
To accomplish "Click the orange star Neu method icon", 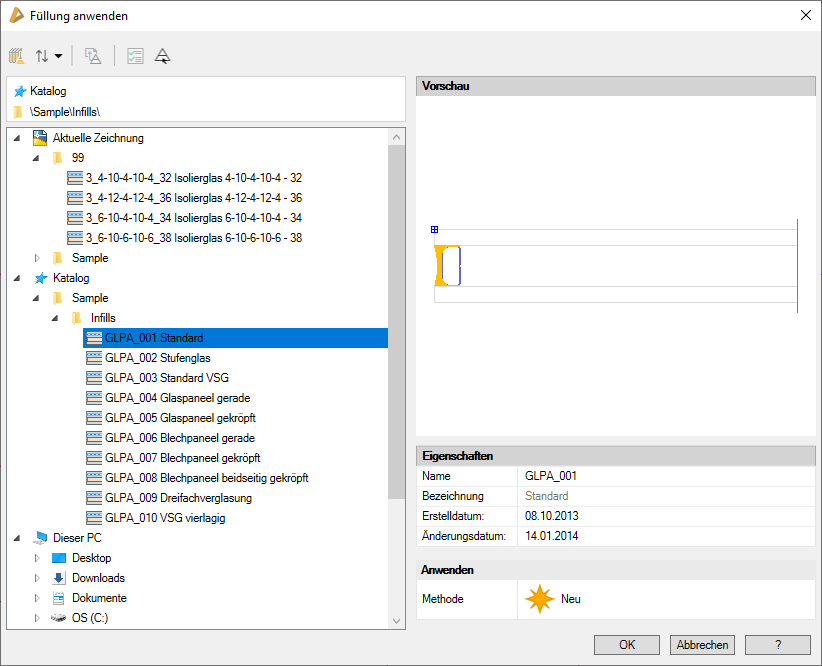I will pos(540,599).
